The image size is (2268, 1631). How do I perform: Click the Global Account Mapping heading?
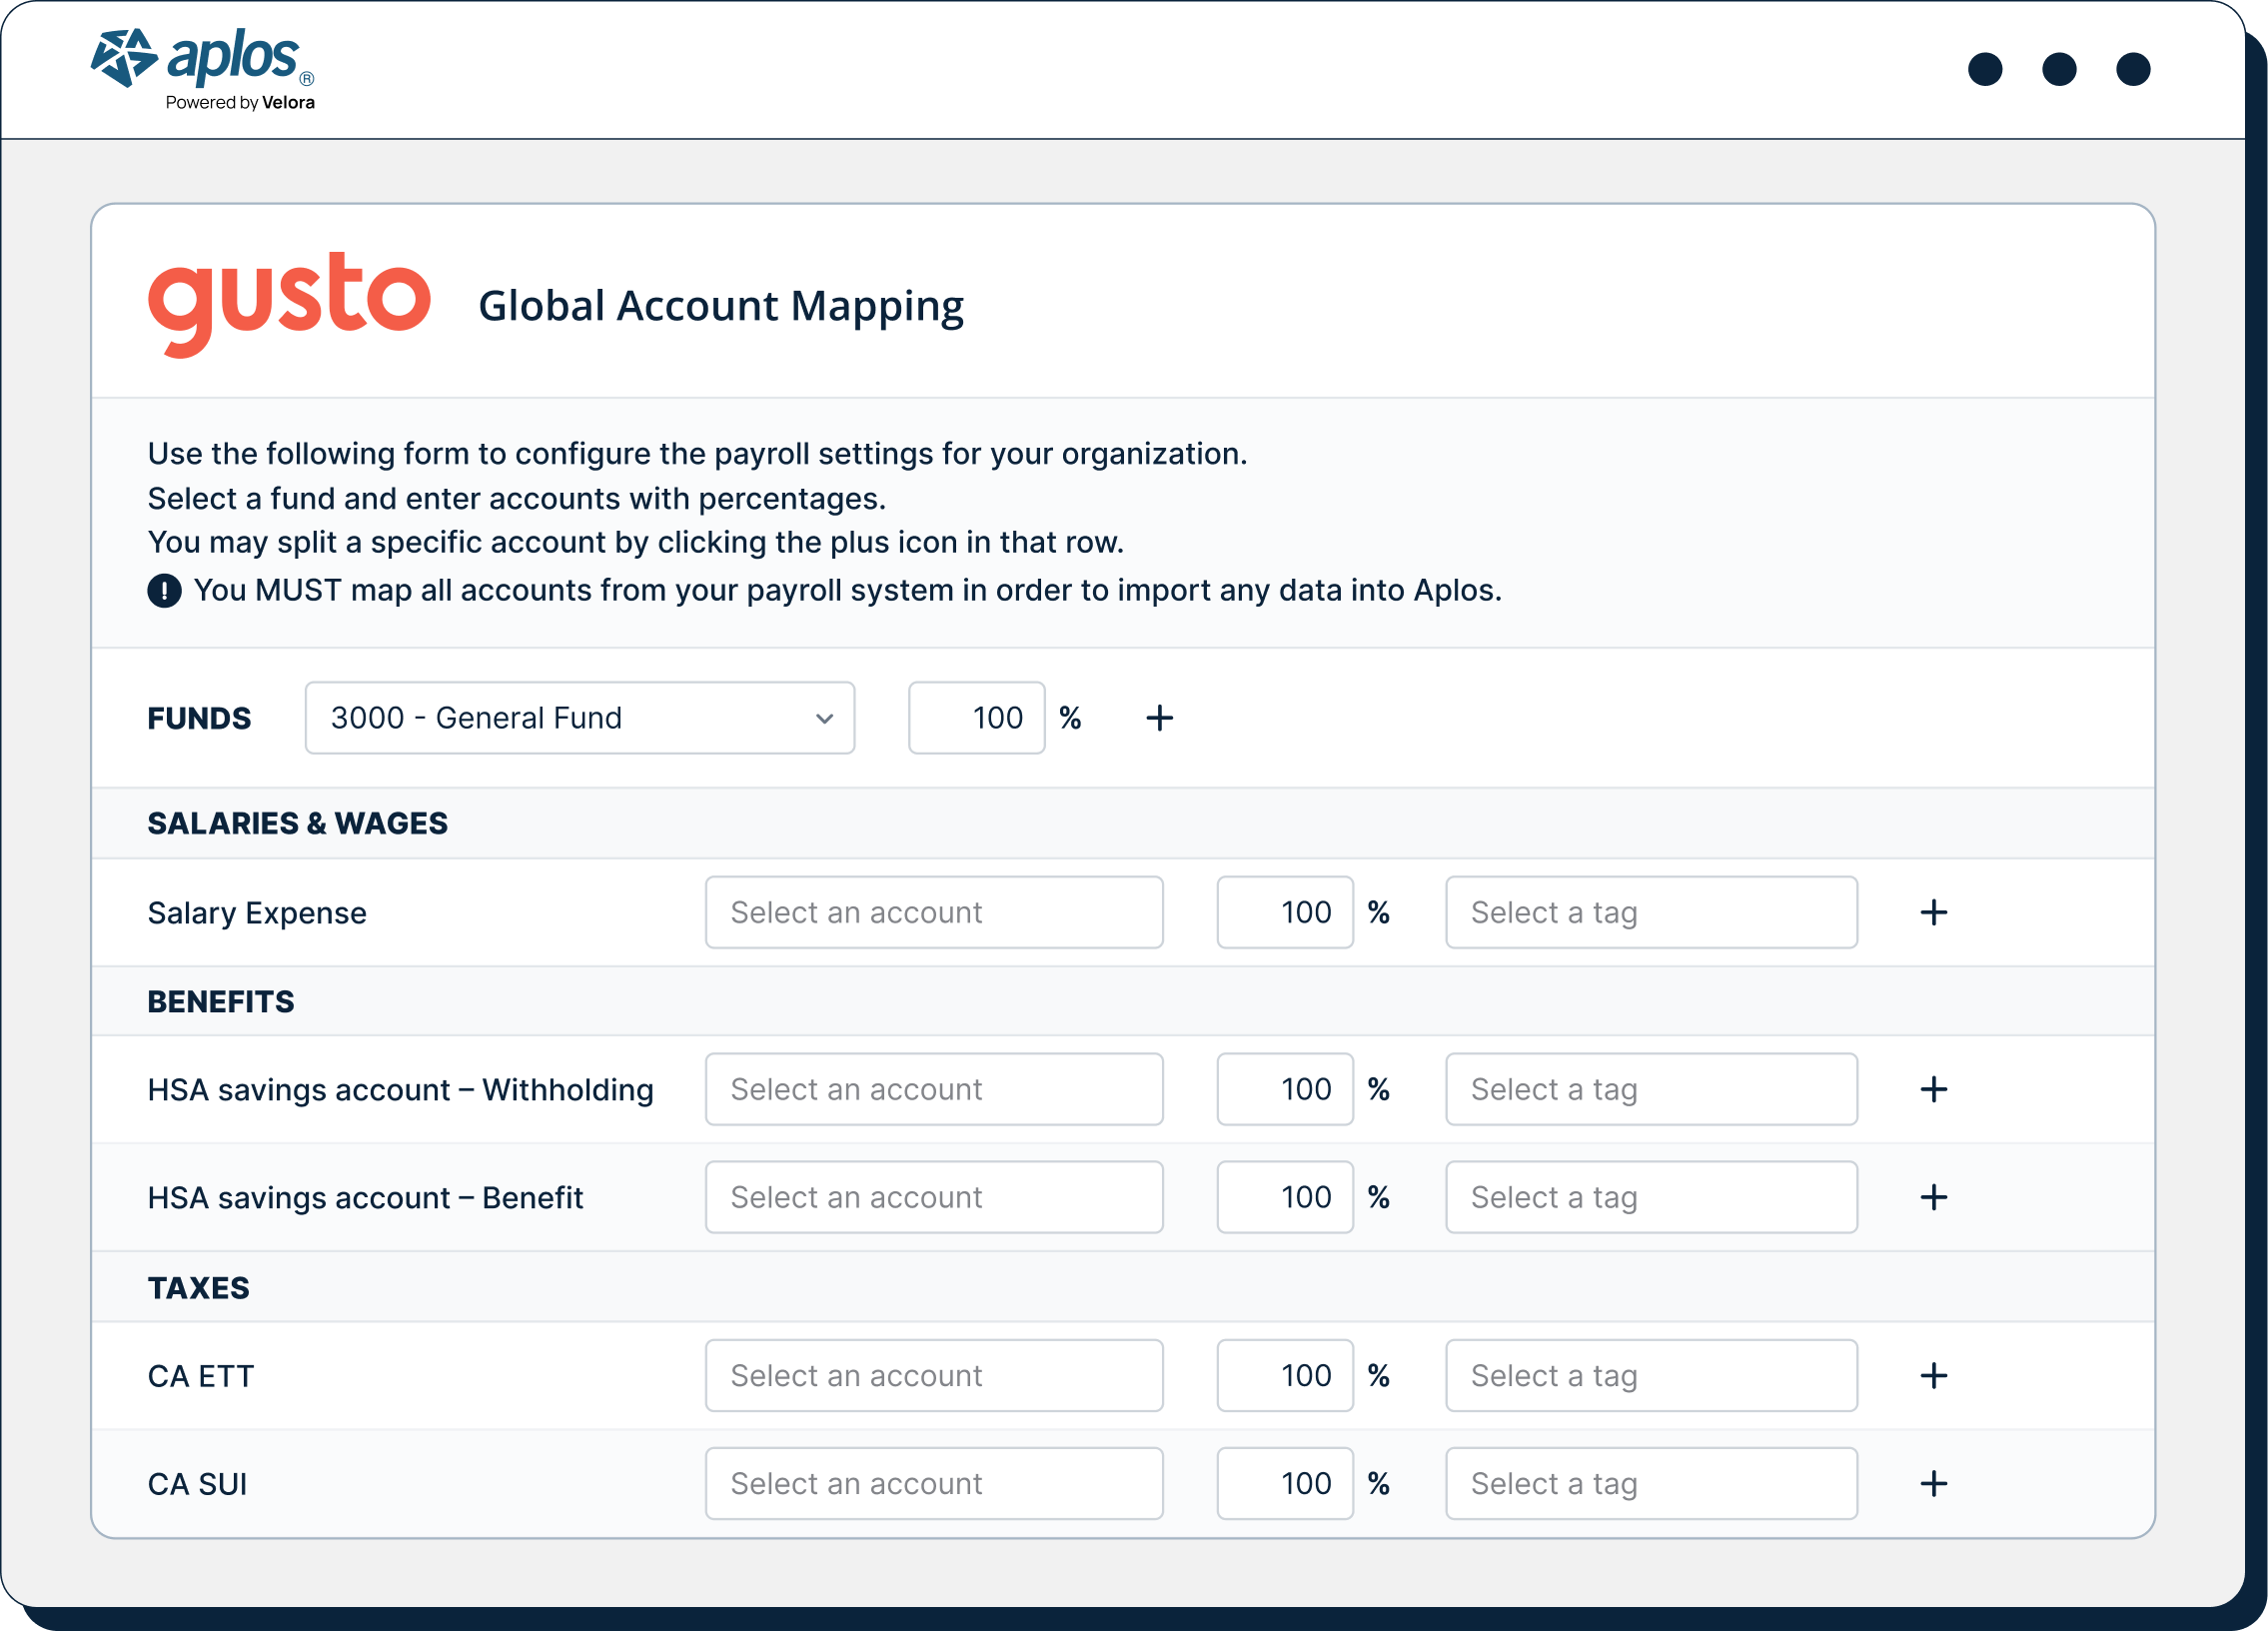click(721, 306)
